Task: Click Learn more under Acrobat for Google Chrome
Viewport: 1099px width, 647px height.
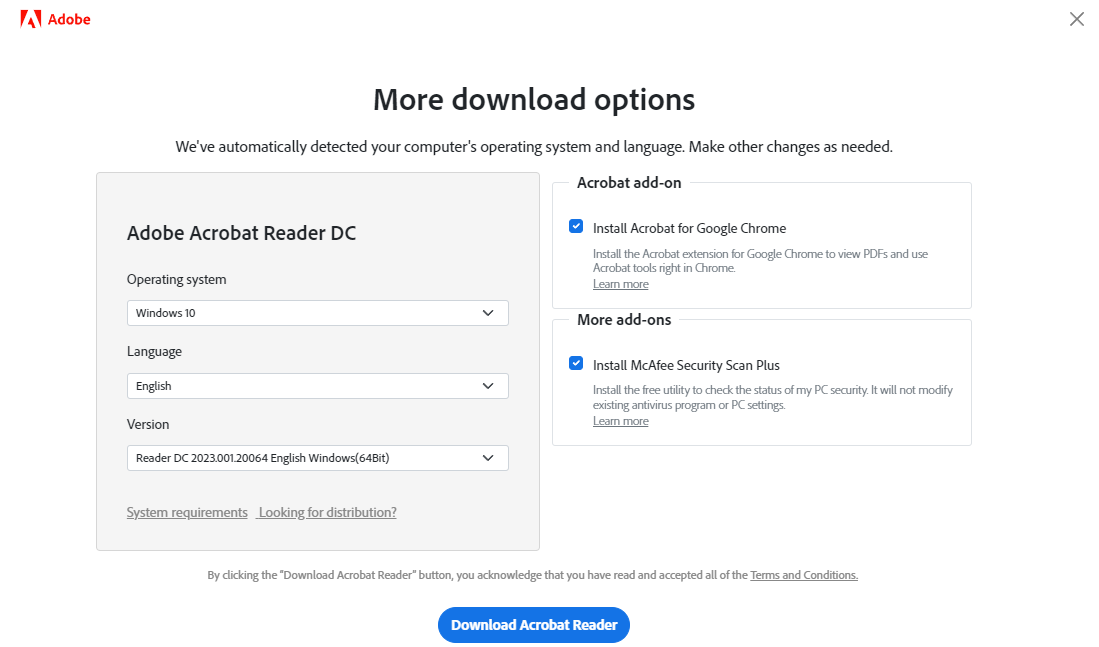Action: click(620, 283)
